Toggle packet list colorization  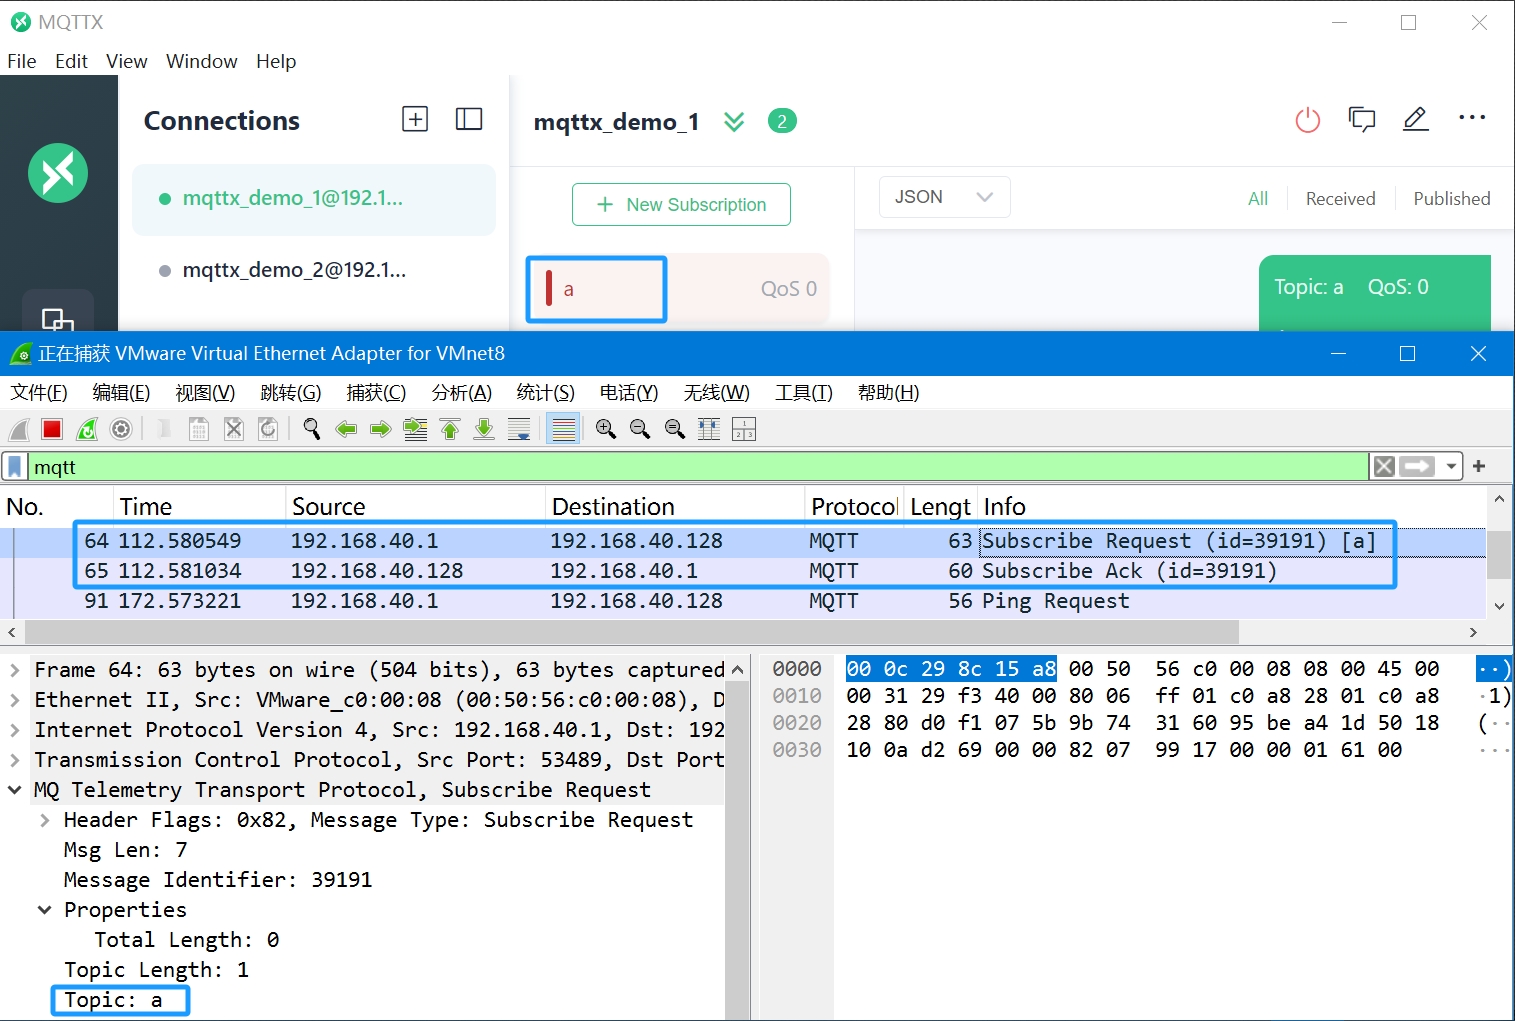(564, 429)
